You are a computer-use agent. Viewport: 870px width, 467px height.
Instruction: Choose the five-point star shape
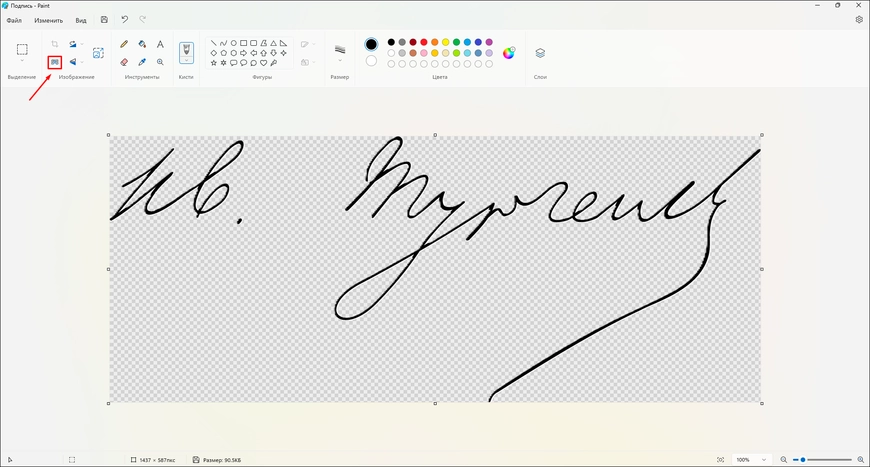point(214,63)
